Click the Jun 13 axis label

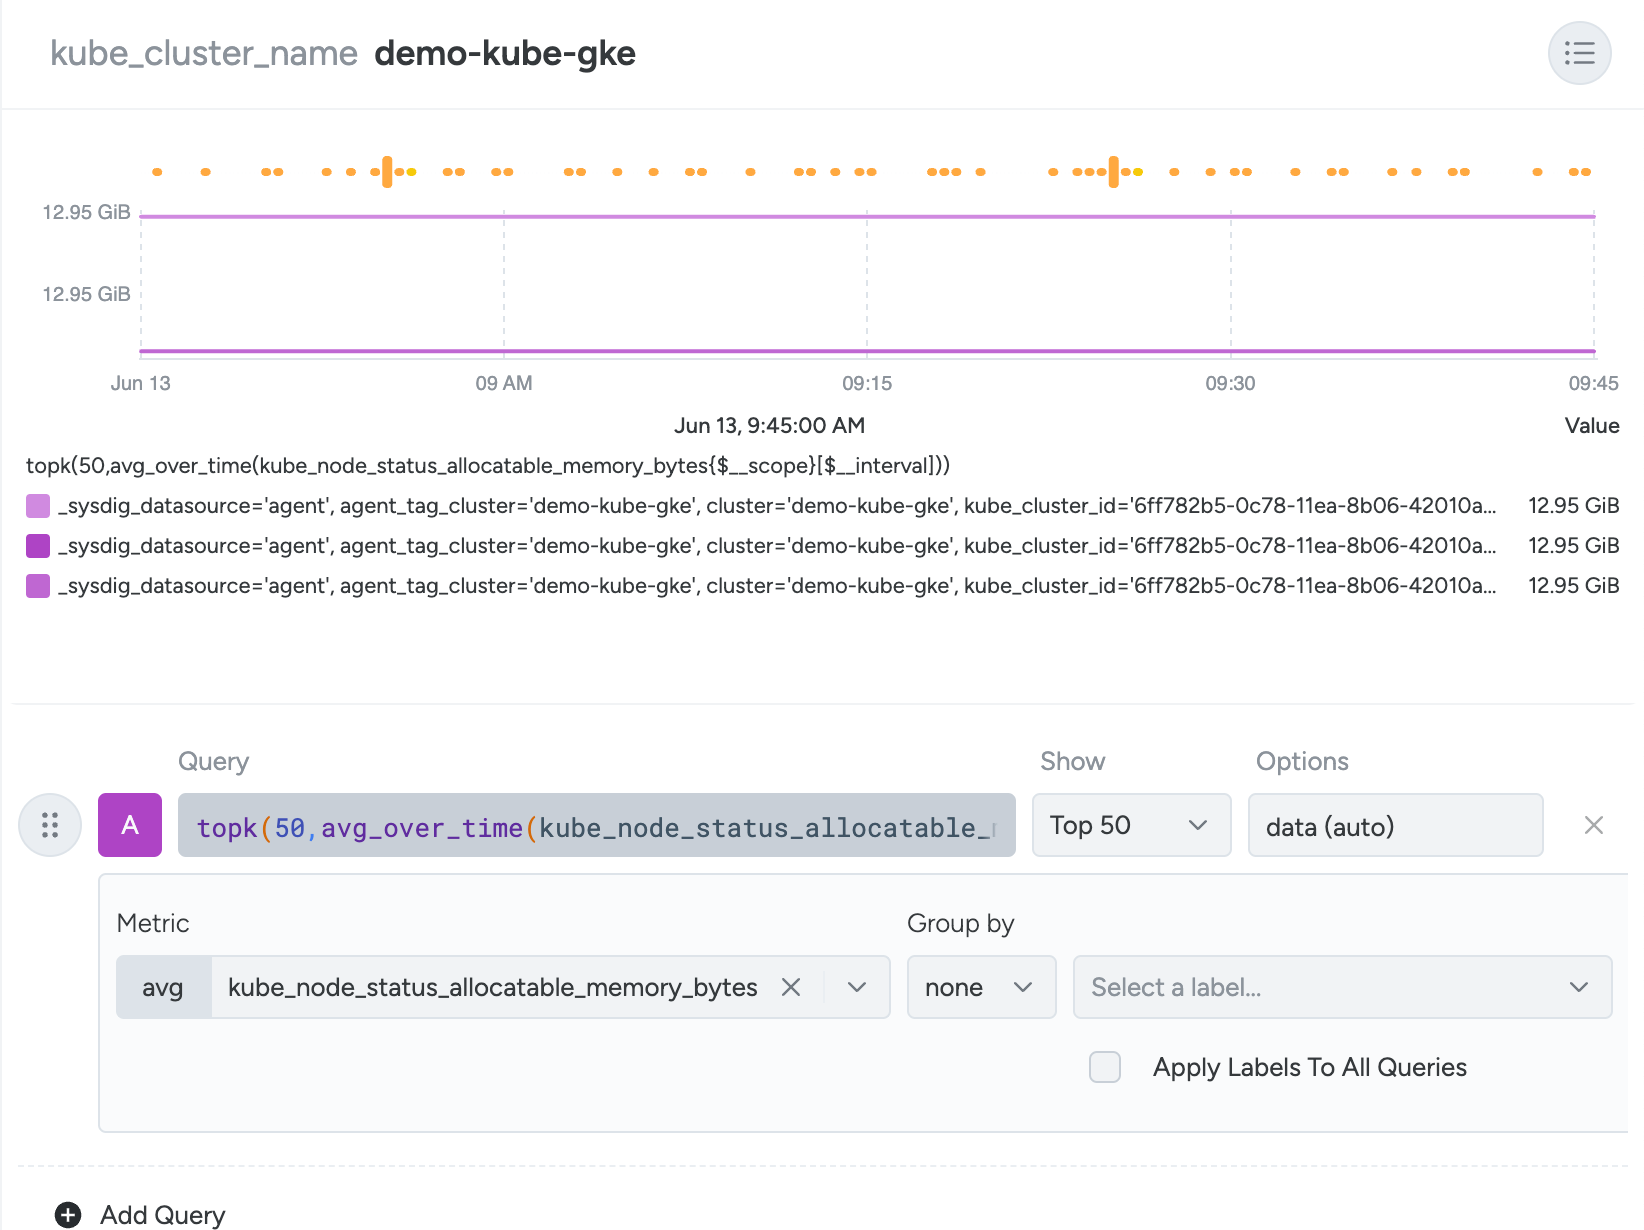[140, 383]
